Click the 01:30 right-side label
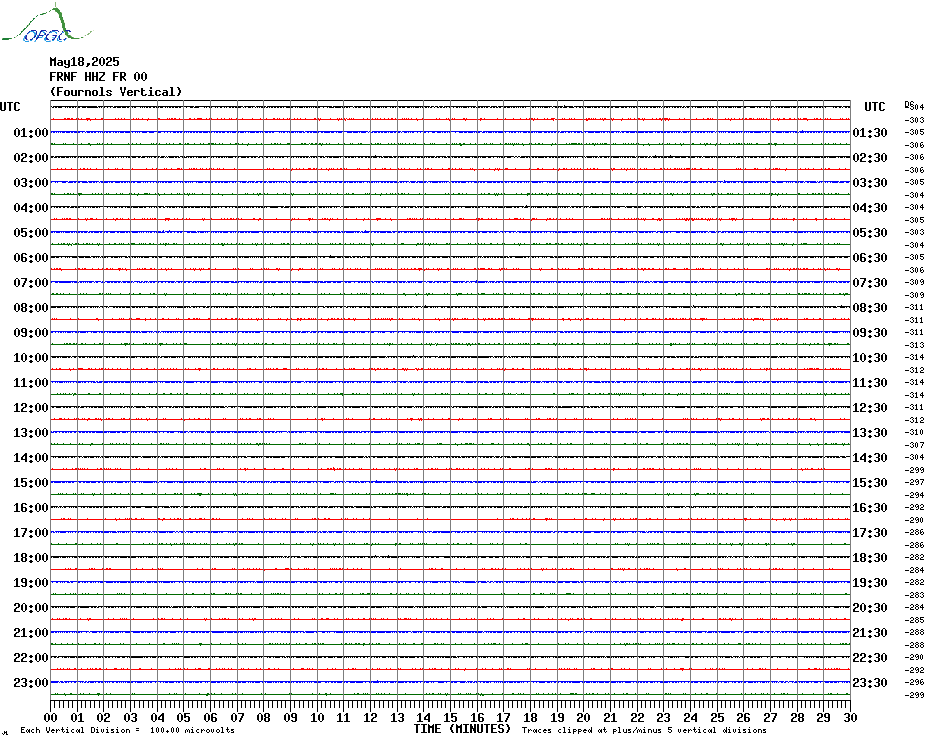Screen dimensions: 930x744 [x=870, y=133]
